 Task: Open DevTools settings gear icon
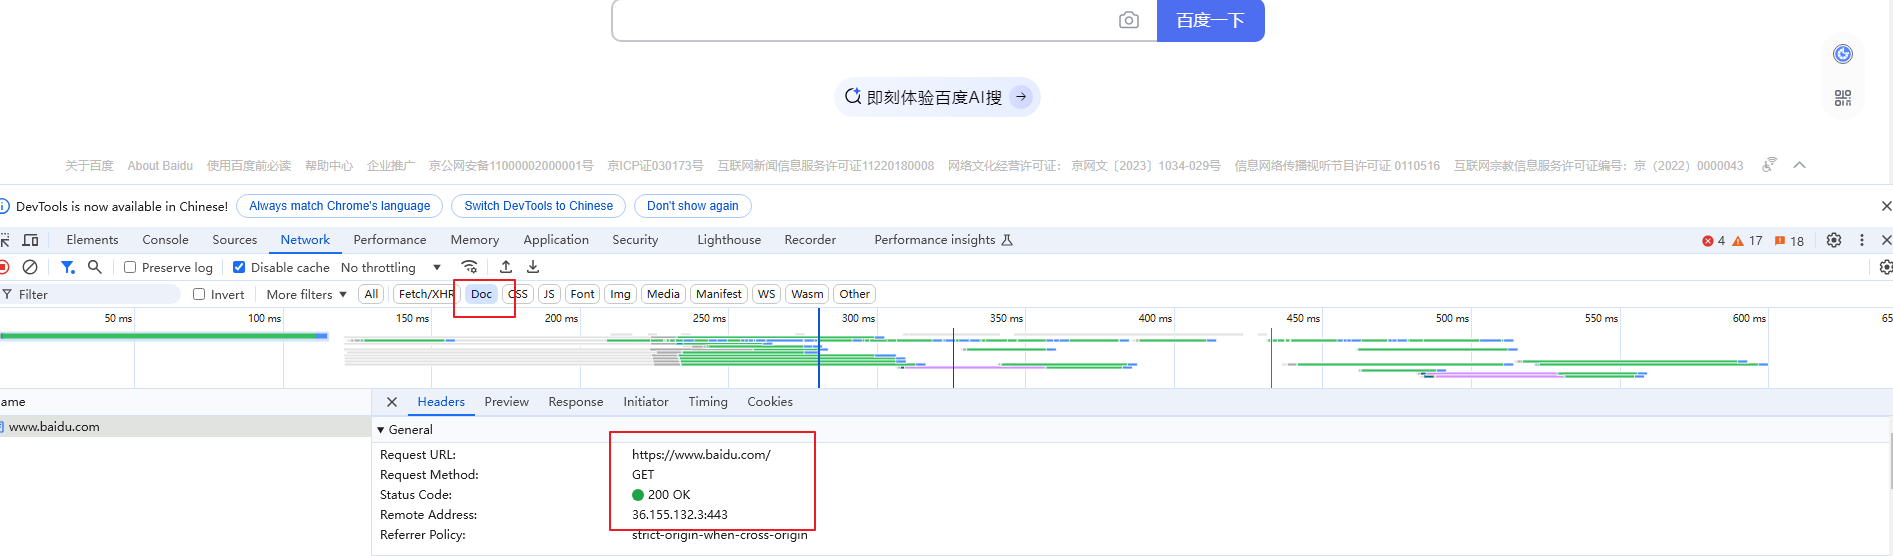click(1833, 240)
